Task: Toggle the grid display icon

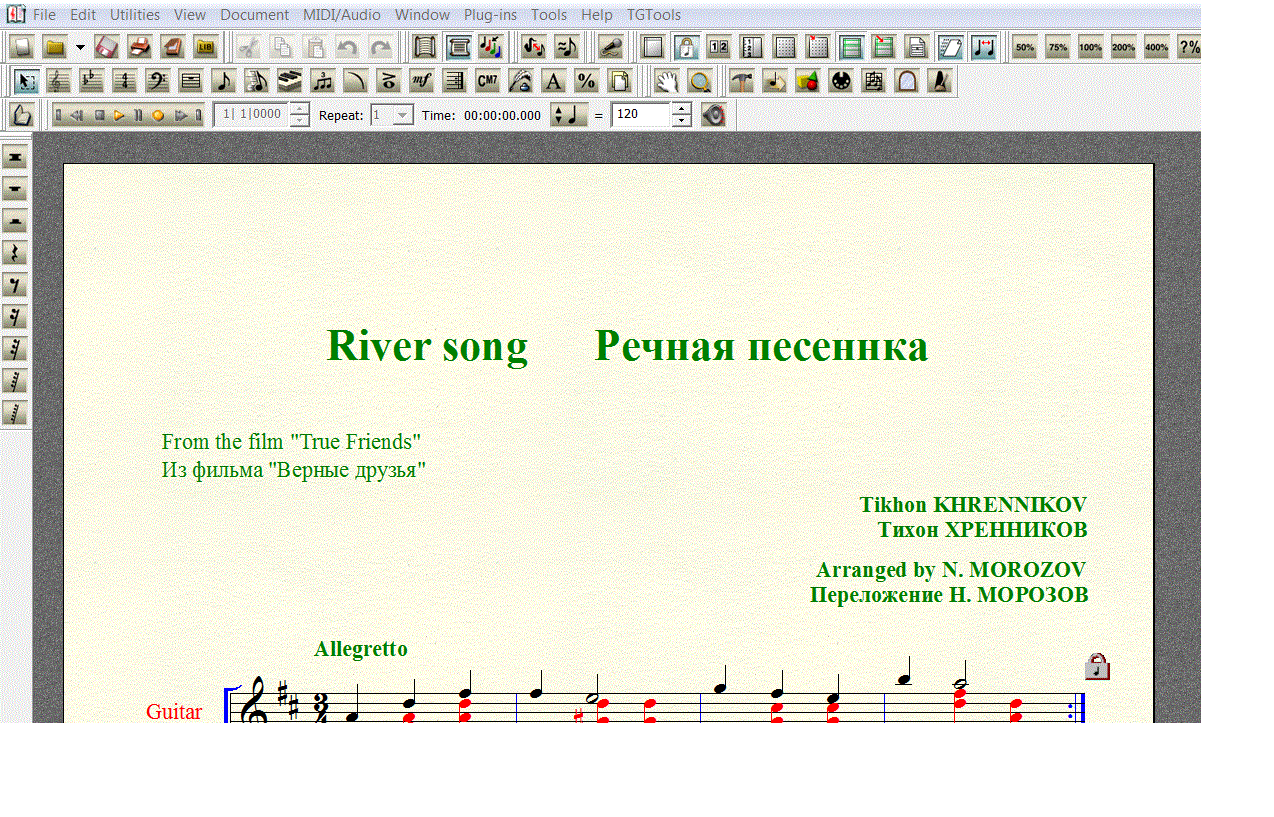Action: click(785, 47)
